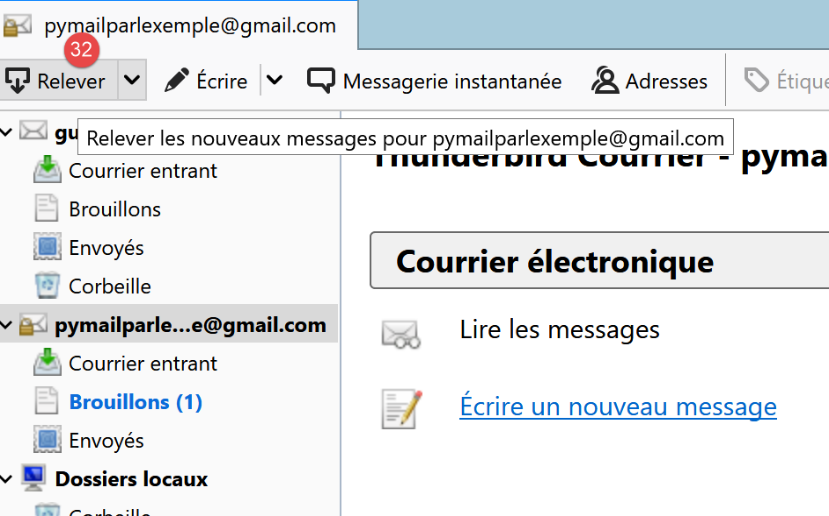Screen dimensions: 829x516
Task: Click the Étiquette tag icon
Action: [757, 81]
